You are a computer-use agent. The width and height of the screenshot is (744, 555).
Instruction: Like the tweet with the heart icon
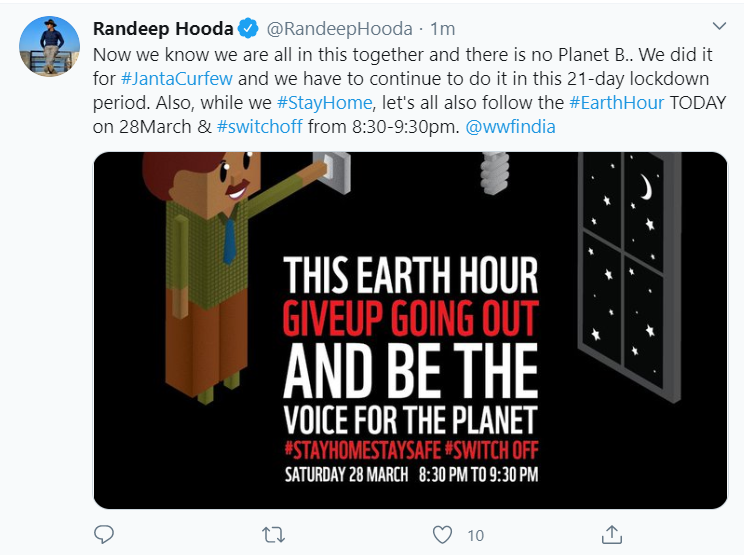(442, 535)
